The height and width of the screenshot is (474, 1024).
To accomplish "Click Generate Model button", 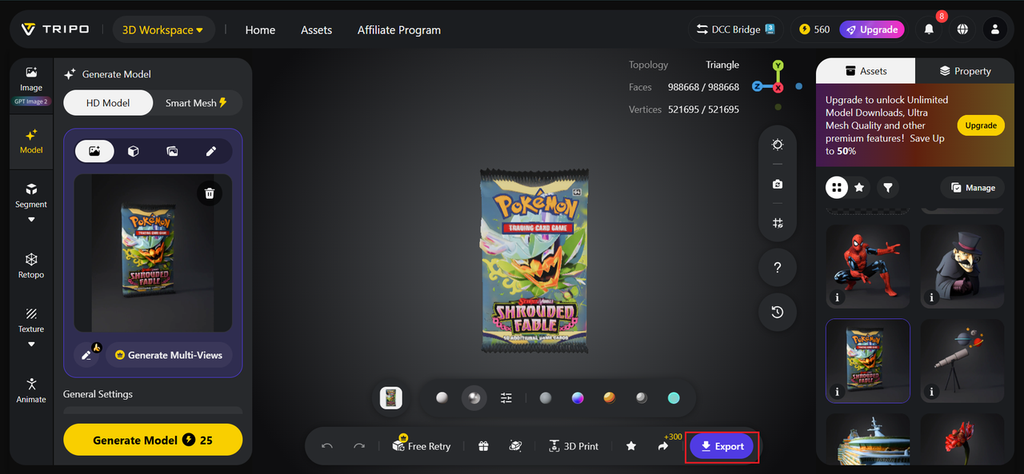I will (153, 440).
